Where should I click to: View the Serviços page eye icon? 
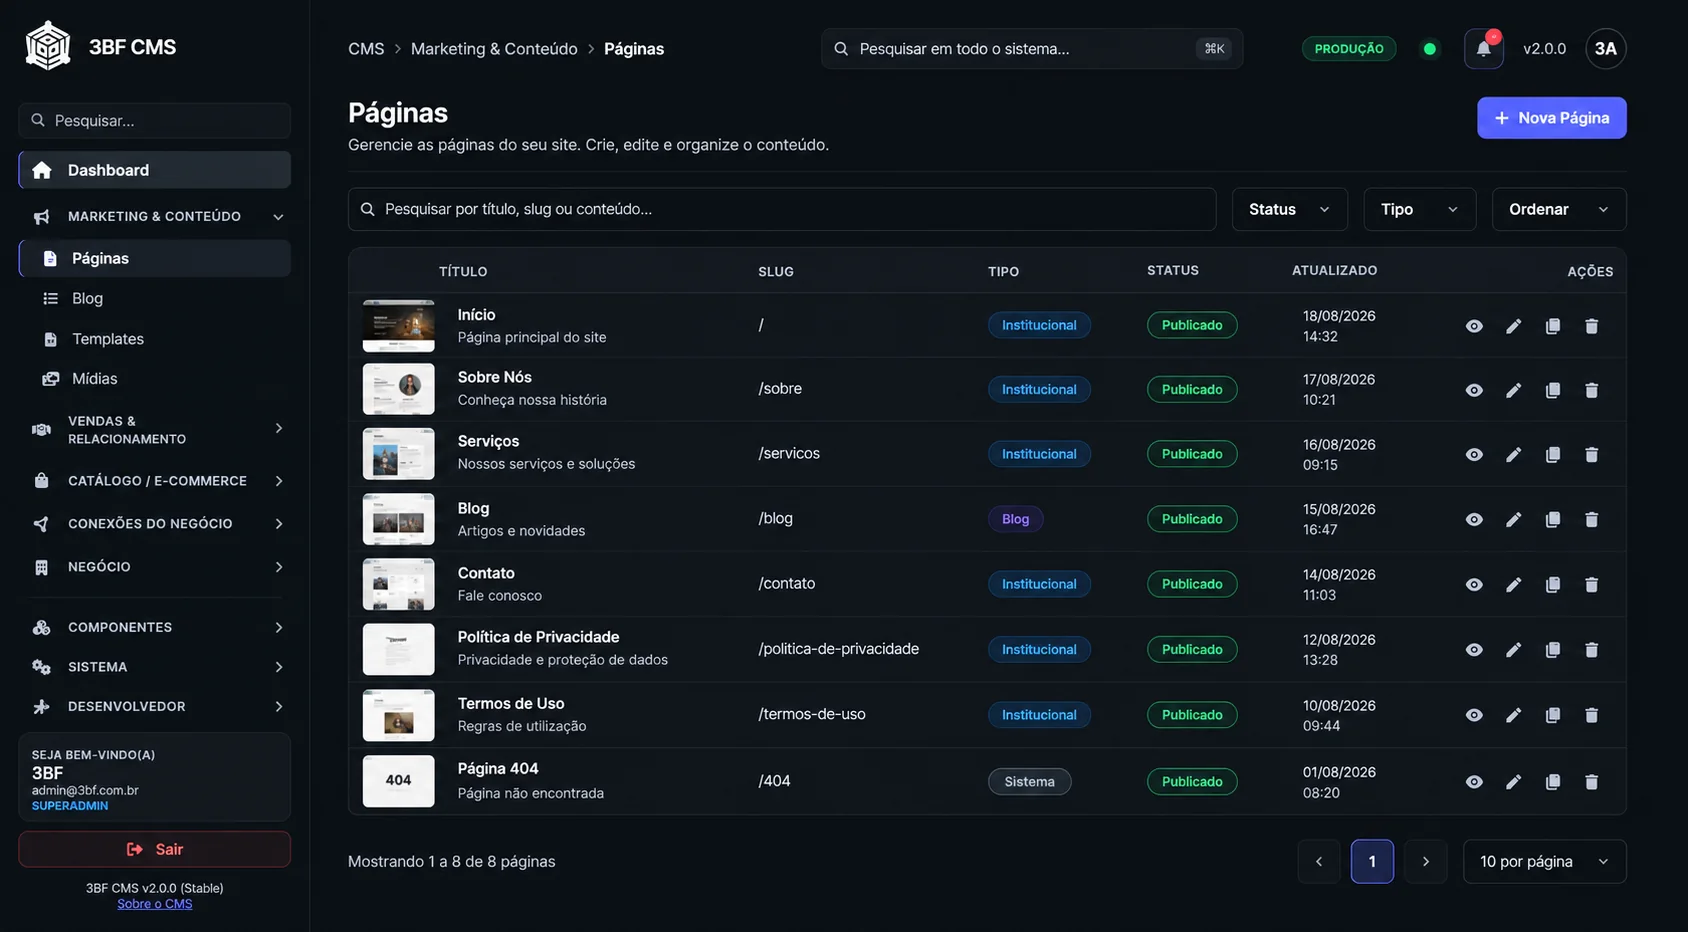[1474, 454]
